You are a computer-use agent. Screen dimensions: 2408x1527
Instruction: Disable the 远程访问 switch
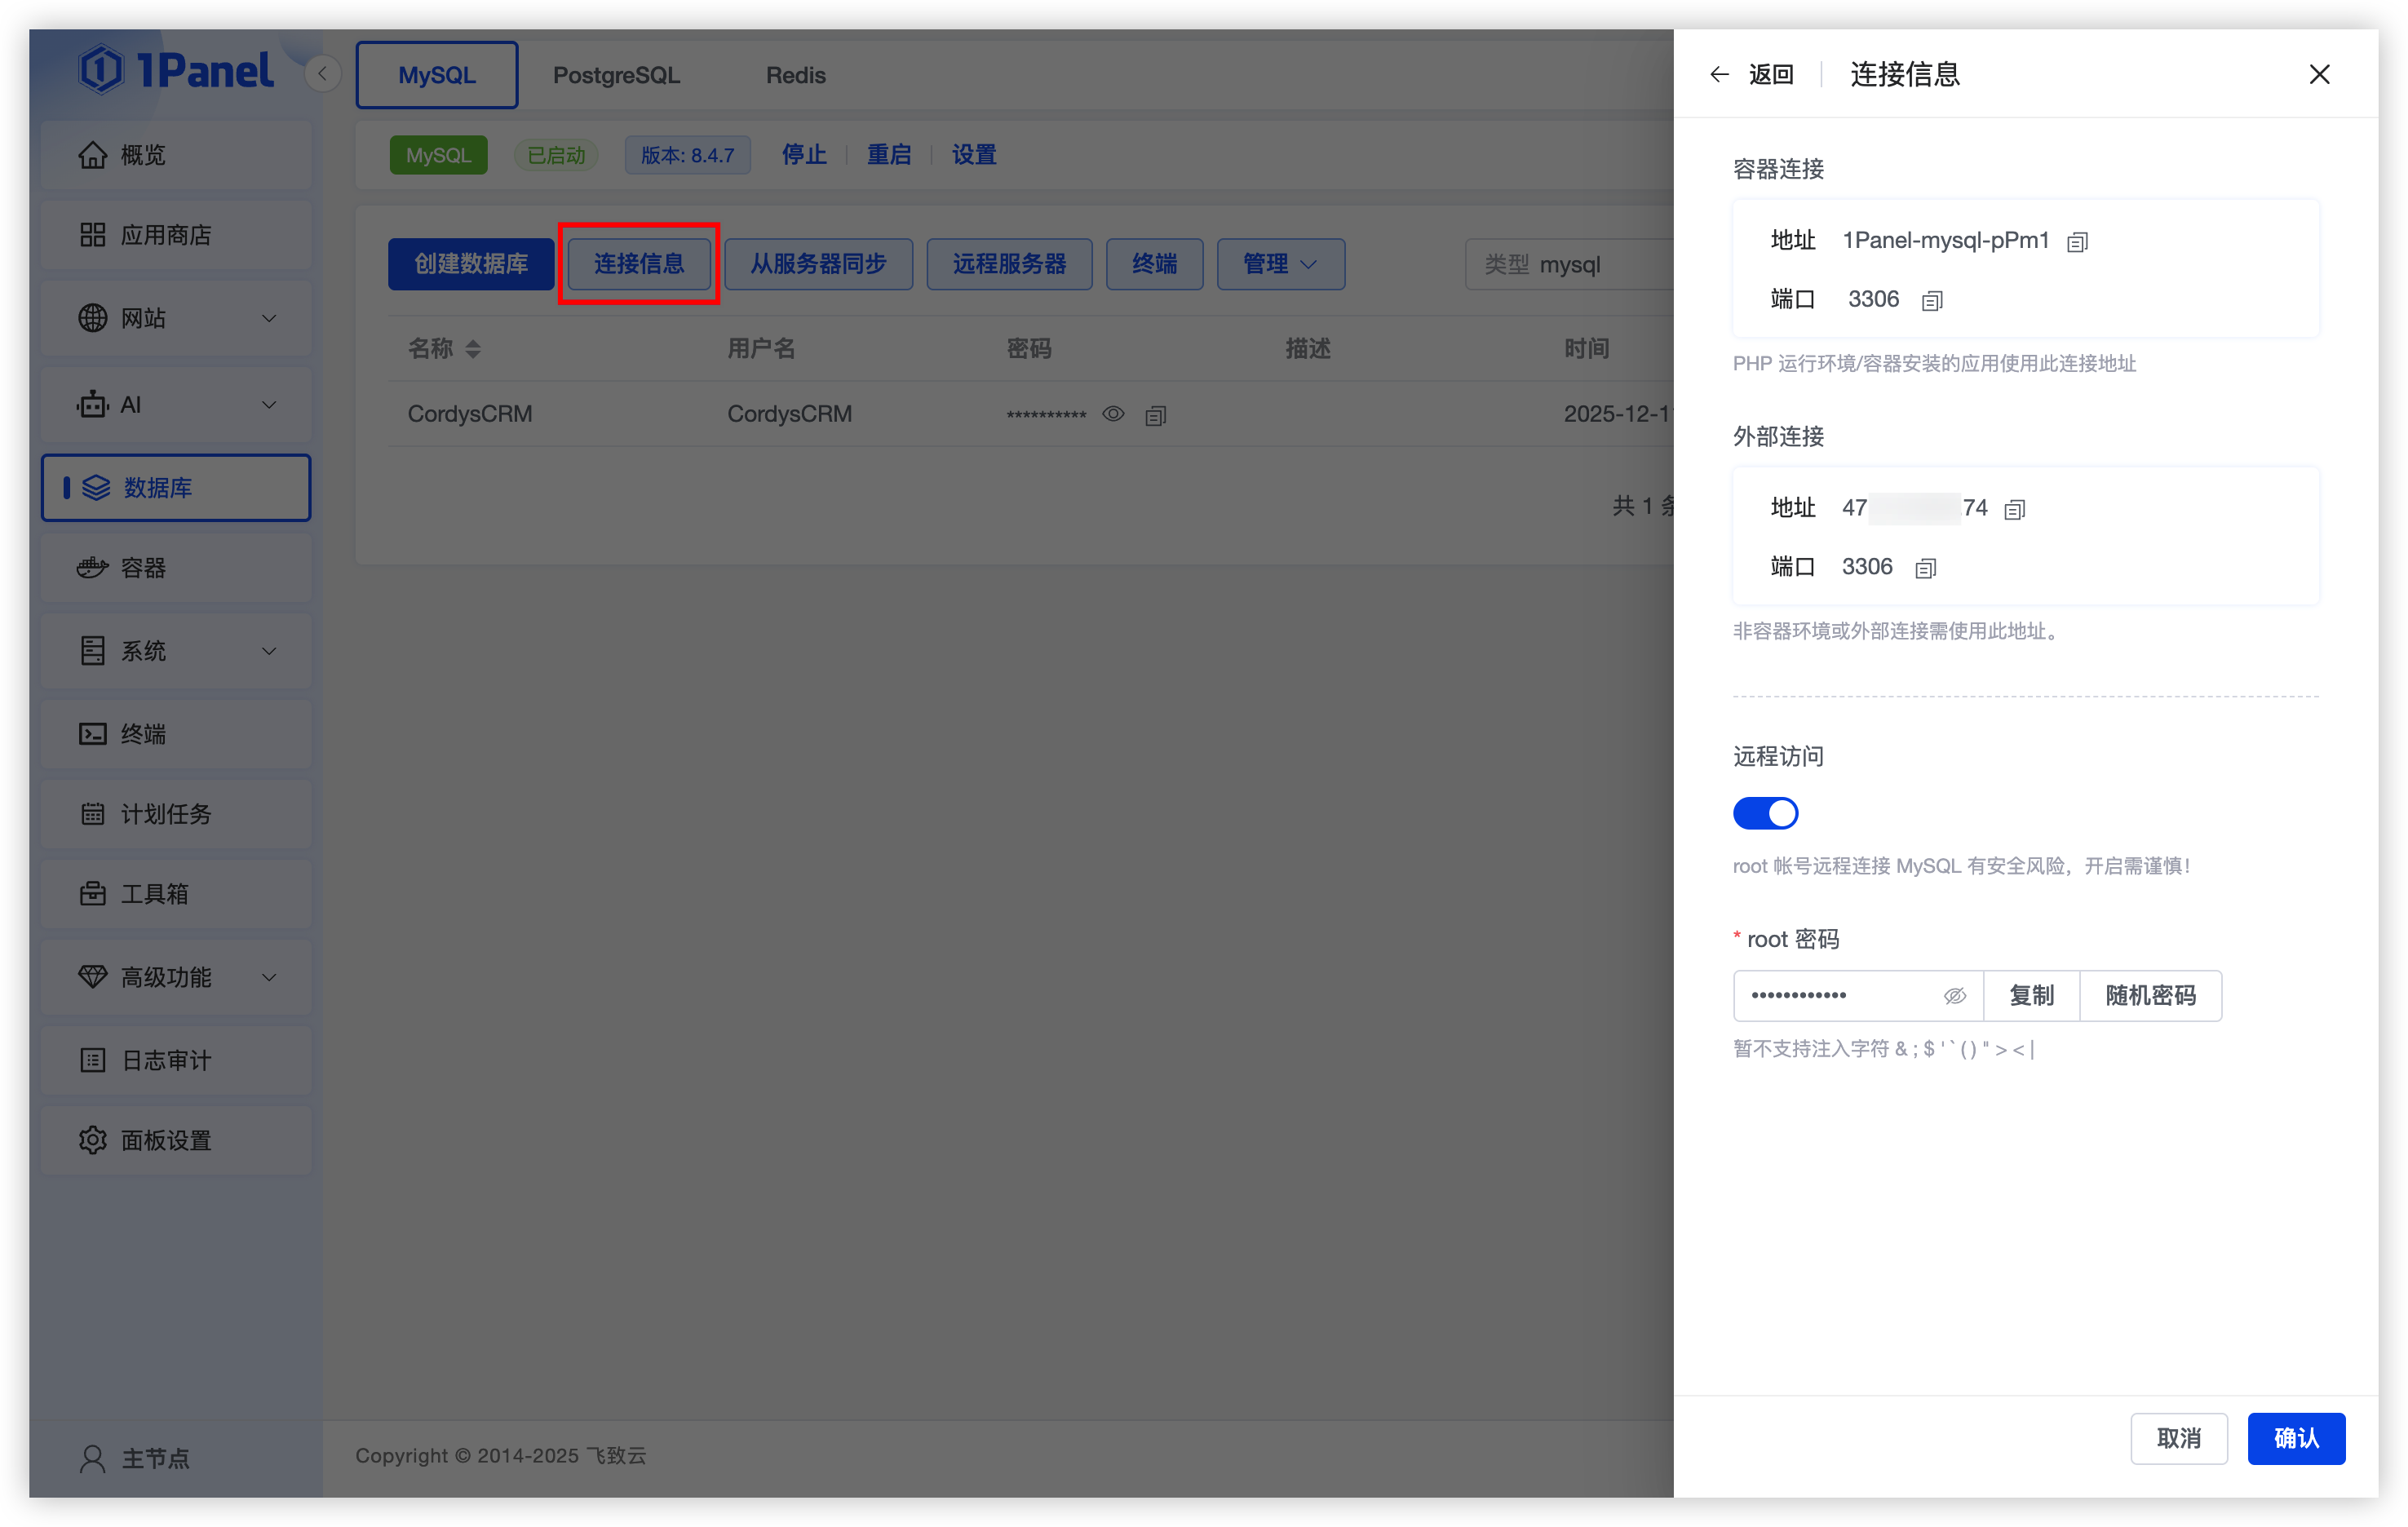coord(1765,813)
